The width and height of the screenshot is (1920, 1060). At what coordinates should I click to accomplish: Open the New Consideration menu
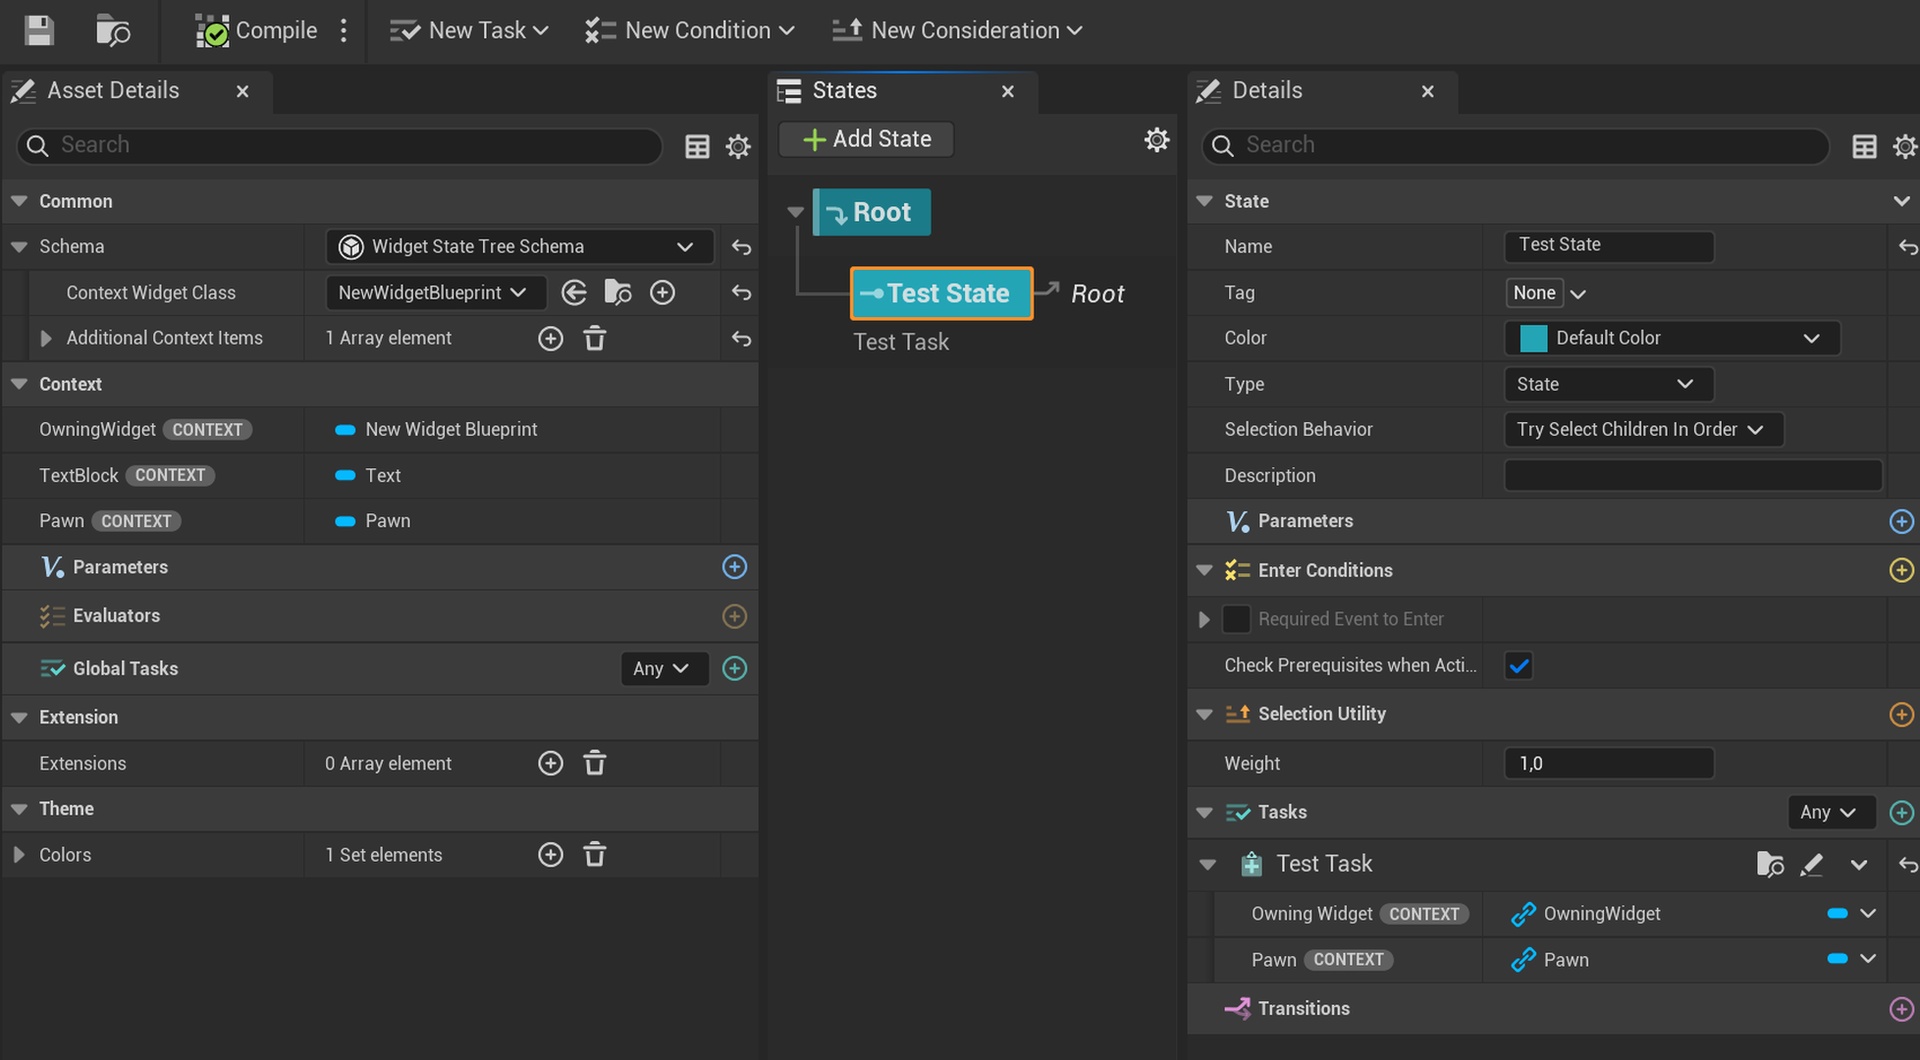pos(957,31)
